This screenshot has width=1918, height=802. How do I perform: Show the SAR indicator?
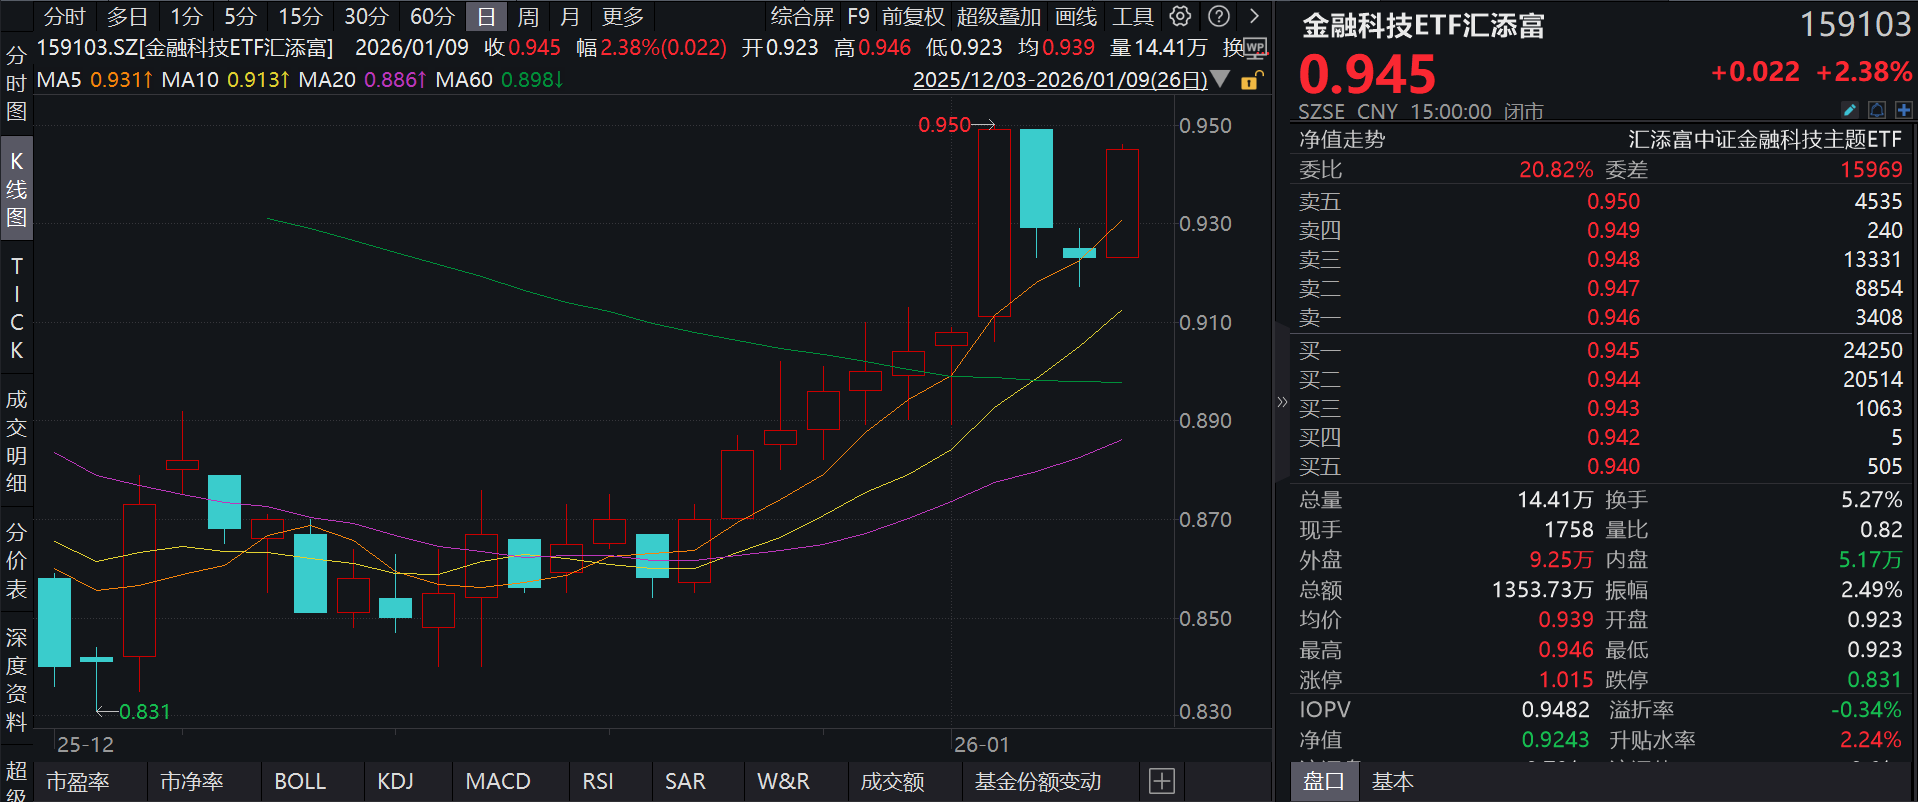click(685, 781)
